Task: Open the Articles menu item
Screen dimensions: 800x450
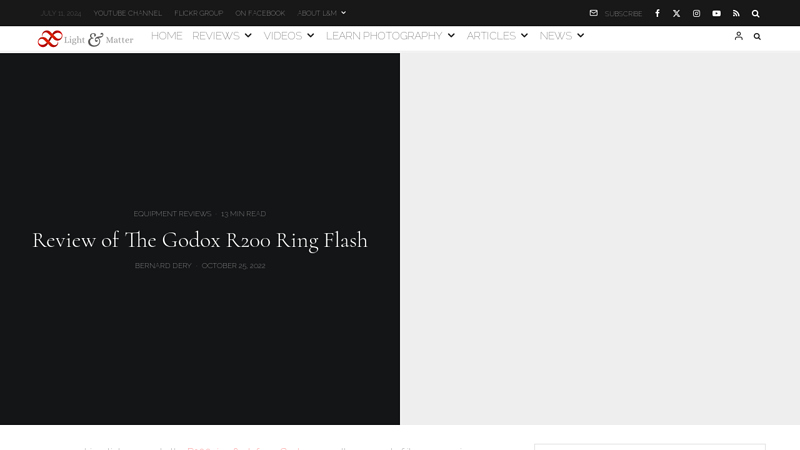Action: [491, 36]
